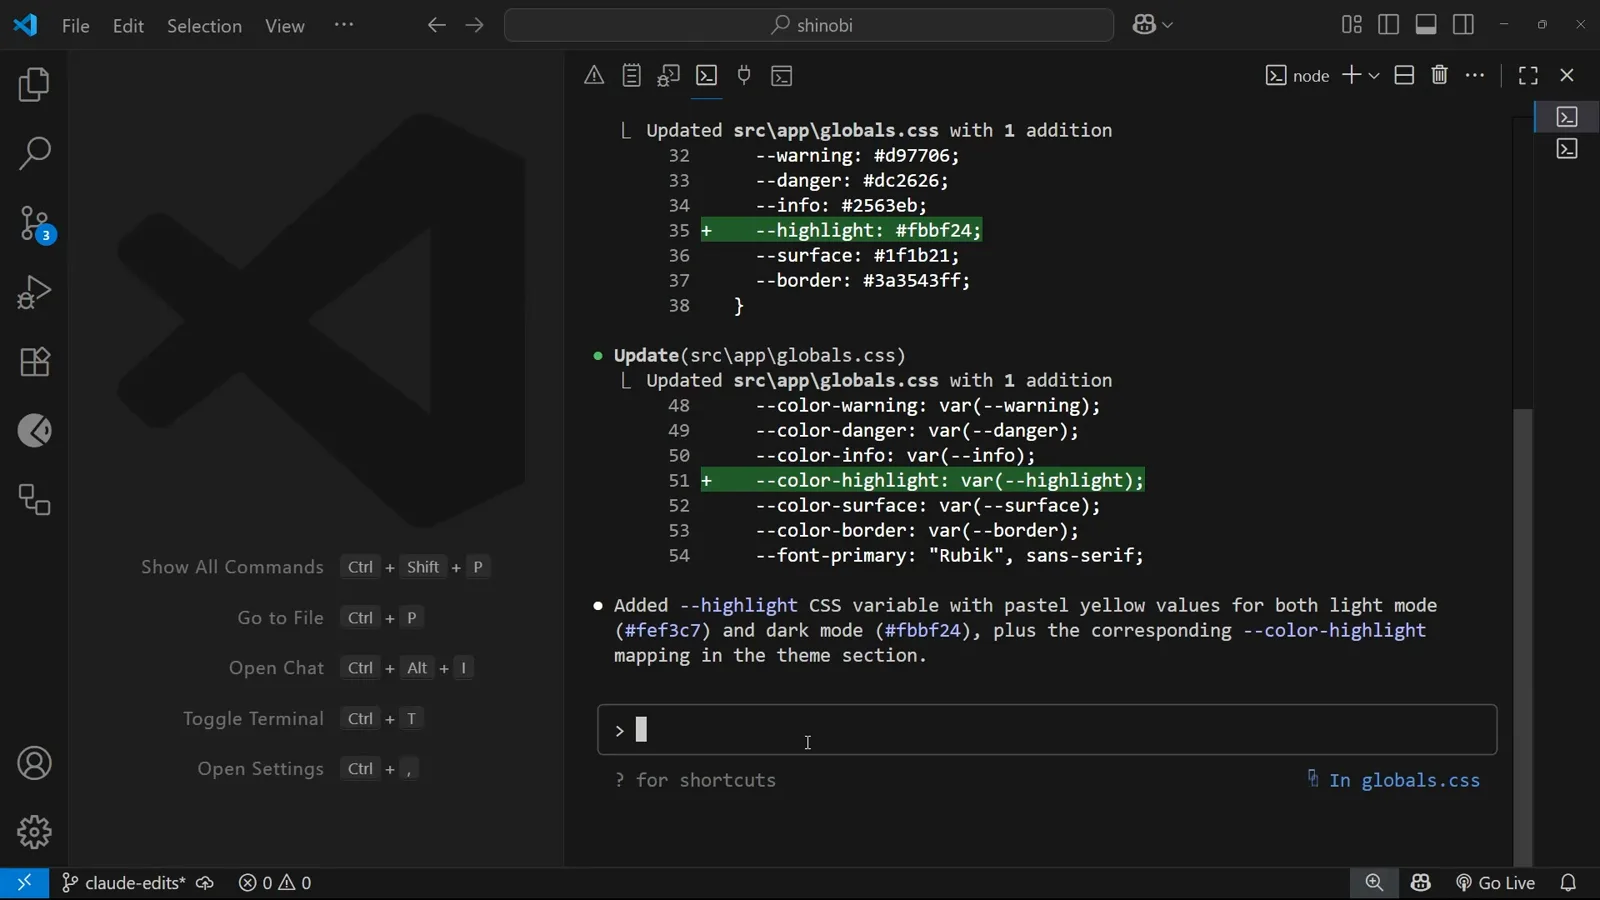
Task: Toggle the primary side bar
Action: coord(1389,25)
